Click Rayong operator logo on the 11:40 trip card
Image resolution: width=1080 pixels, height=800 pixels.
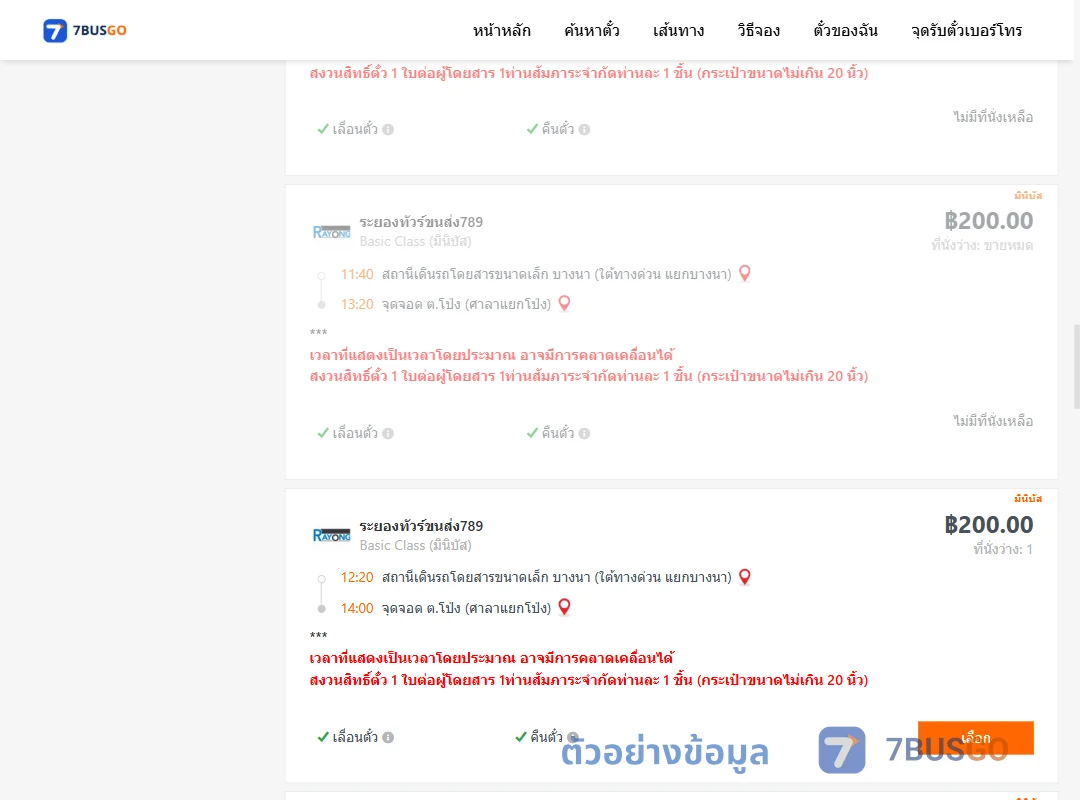[331, 232]
